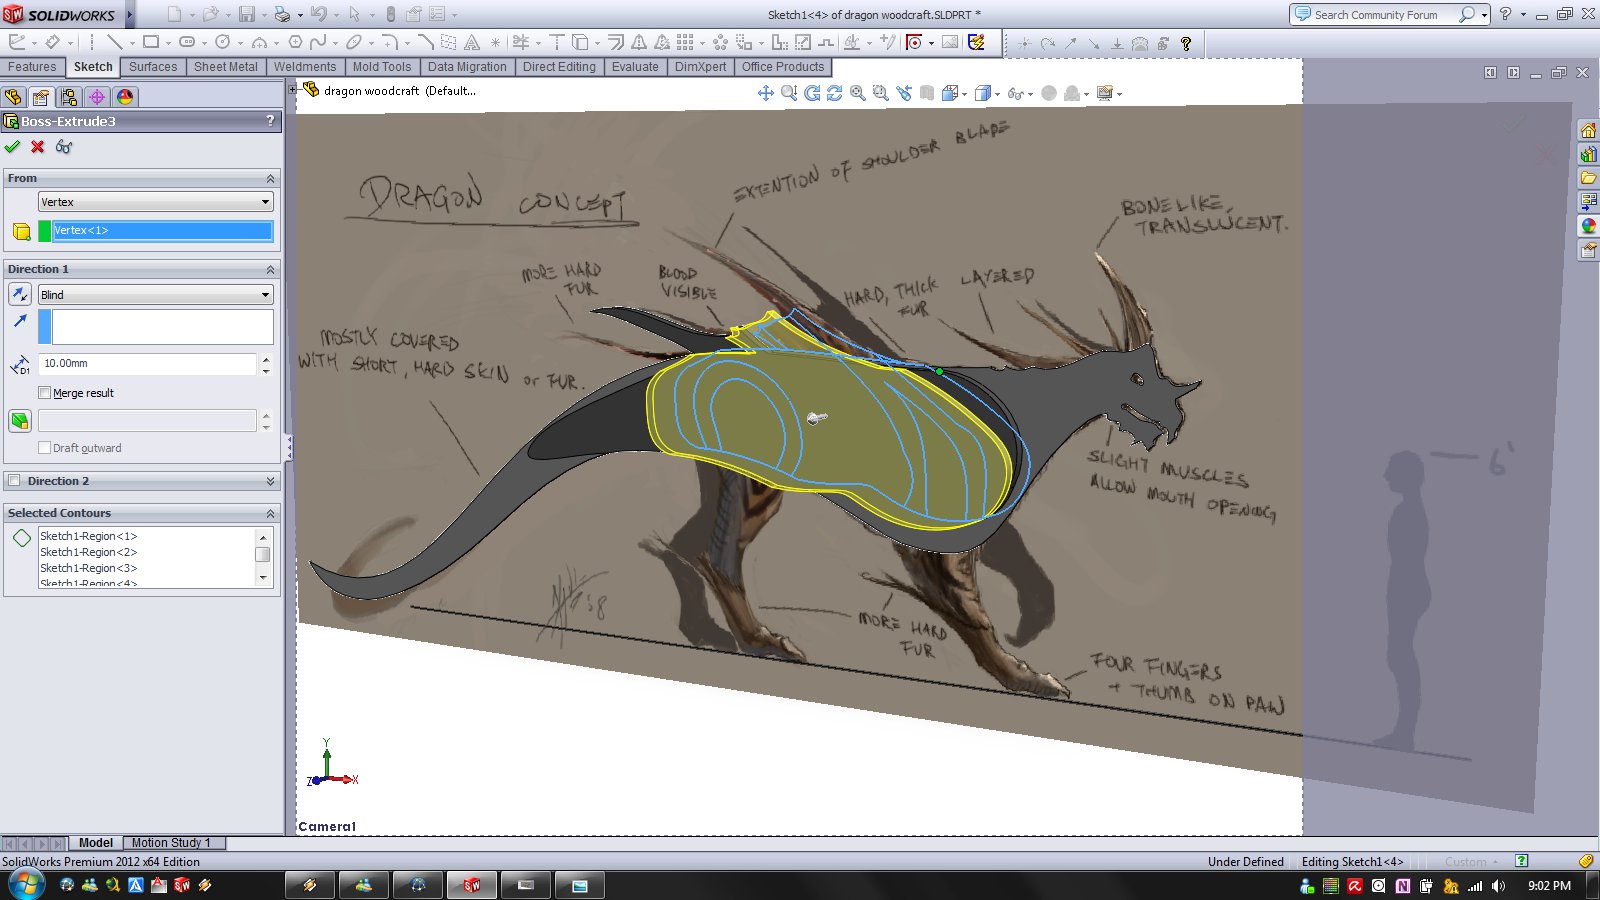
Task: Enable the Direction 2 checkbox
Action: (x=14, y=481)
